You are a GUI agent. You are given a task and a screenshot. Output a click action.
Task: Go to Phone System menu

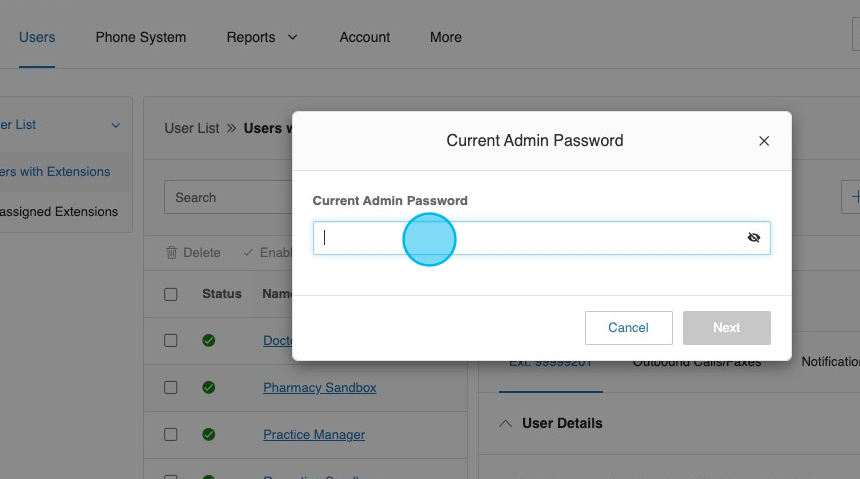141,37
